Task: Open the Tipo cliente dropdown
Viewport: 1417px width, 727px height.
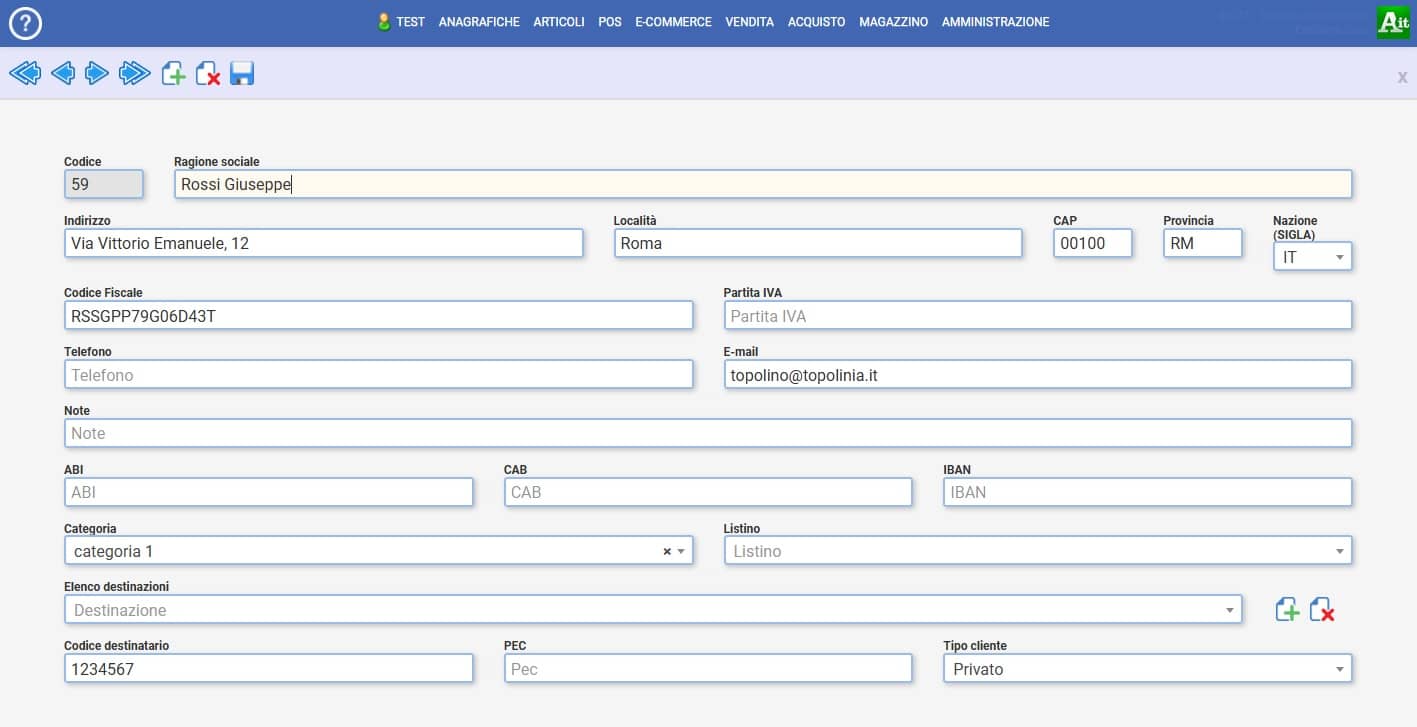Action: click(x=1339, y=669)
